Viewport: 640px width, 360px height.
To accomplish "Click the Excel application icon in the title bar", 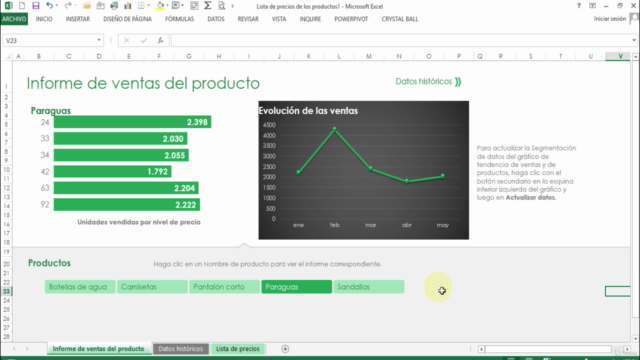I will pyautogui.click(x=8, y=6).
